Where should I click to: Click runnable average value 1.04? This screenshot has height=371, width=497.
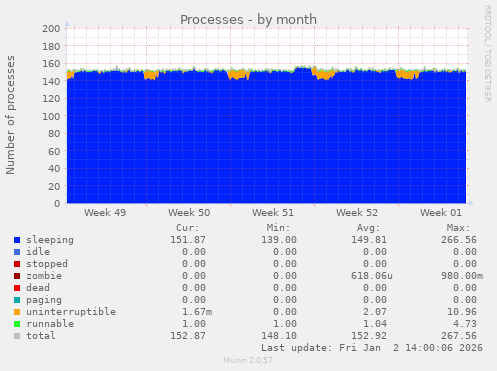[375, 324]
